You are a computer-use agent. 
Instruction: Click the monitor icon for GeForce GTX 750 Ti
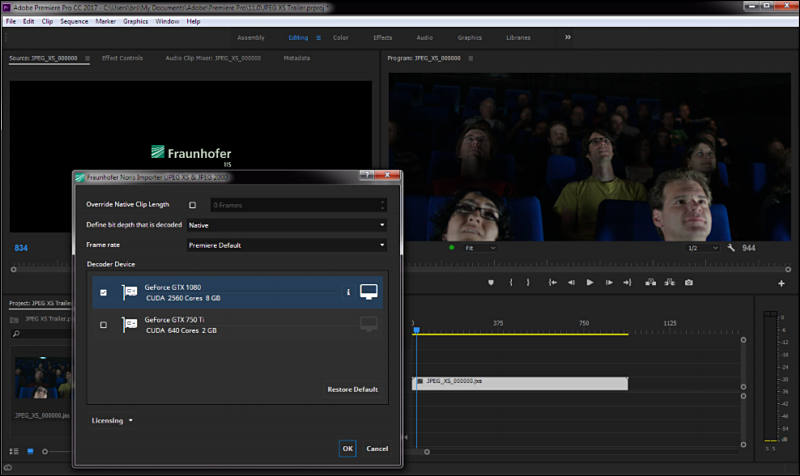tap(369, 324)
